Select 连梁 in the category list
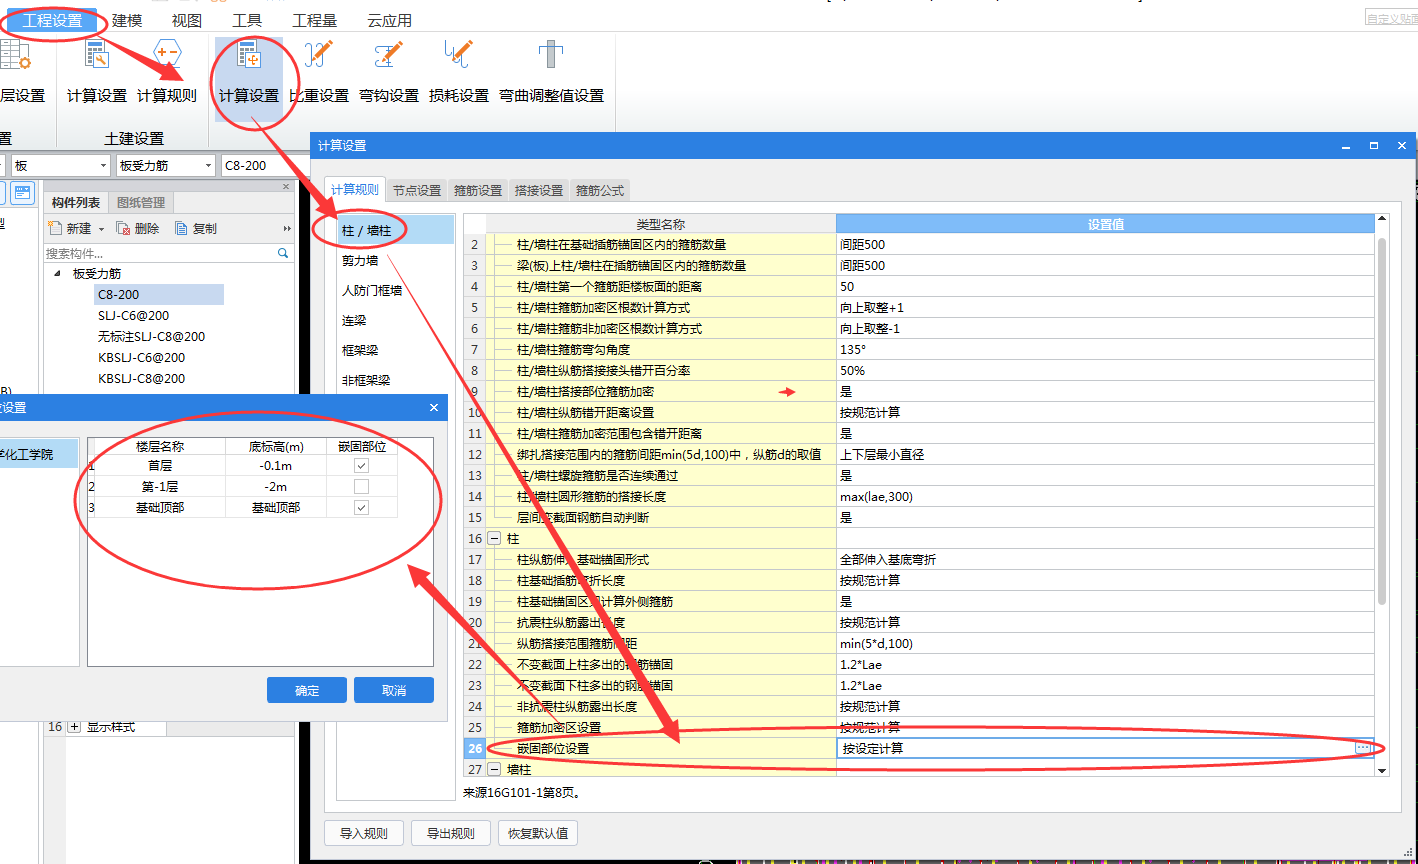This screenshot has height=864, width=1418. [395, 320]
